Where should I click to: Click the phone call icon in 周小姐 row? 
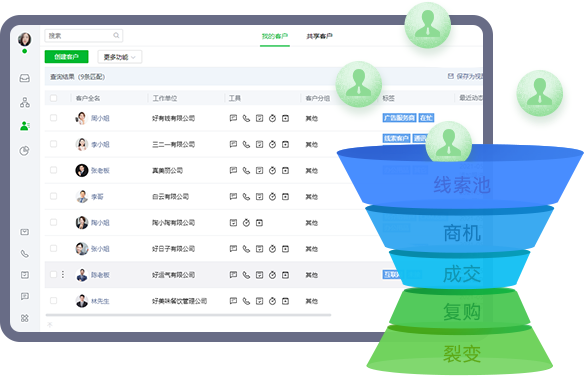click(246, 118)
